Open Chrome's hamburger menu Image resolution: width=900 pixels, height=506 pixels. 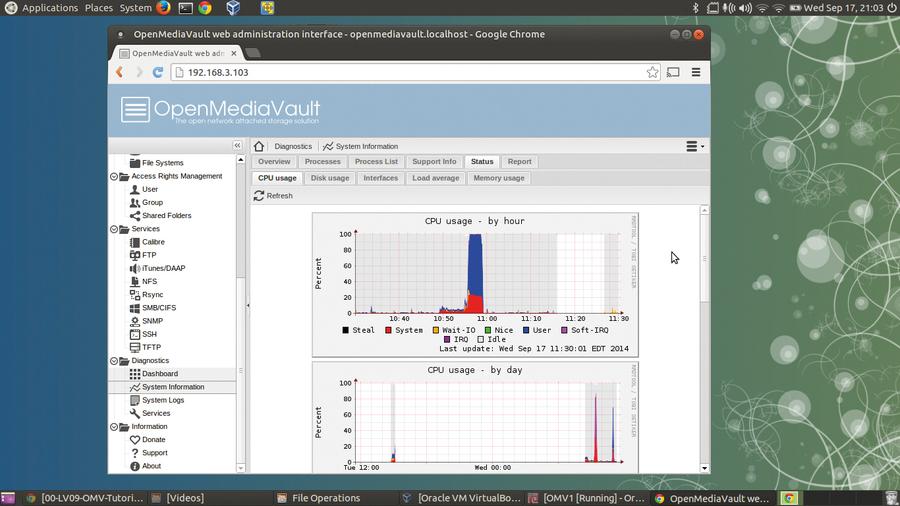tap(696, 72)
